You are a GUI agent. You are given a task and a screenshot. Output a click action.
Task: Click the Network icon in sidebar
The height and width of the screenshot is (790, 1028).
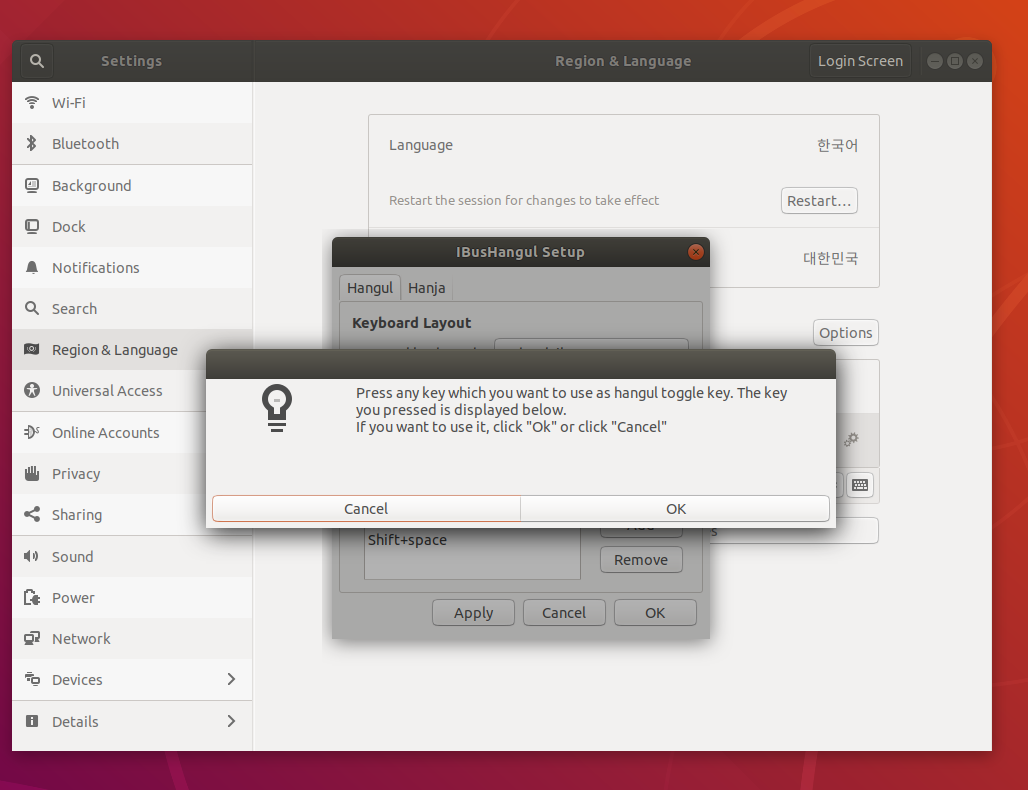pos(31,638)
